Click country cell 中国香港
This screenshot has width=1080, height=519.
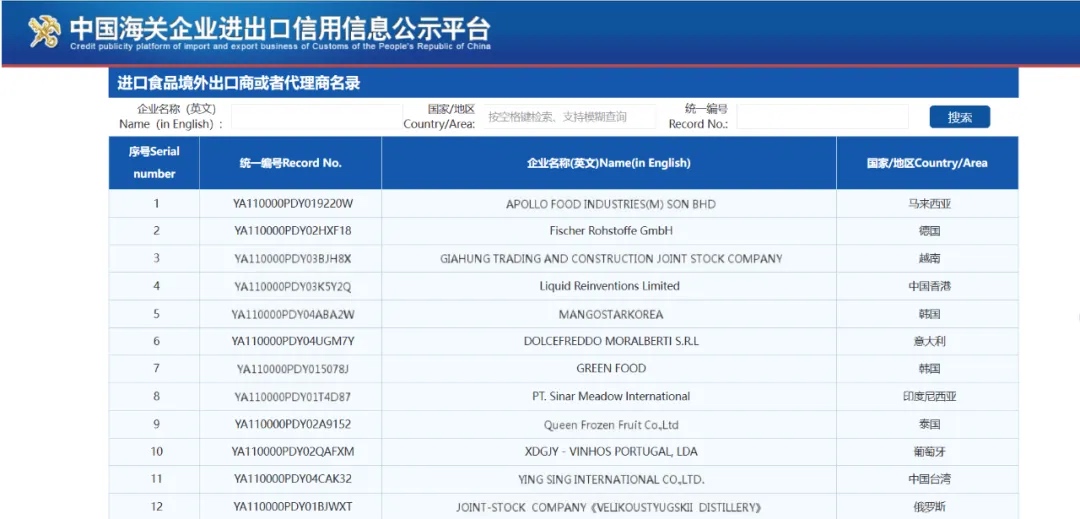[x=929, y=286]
